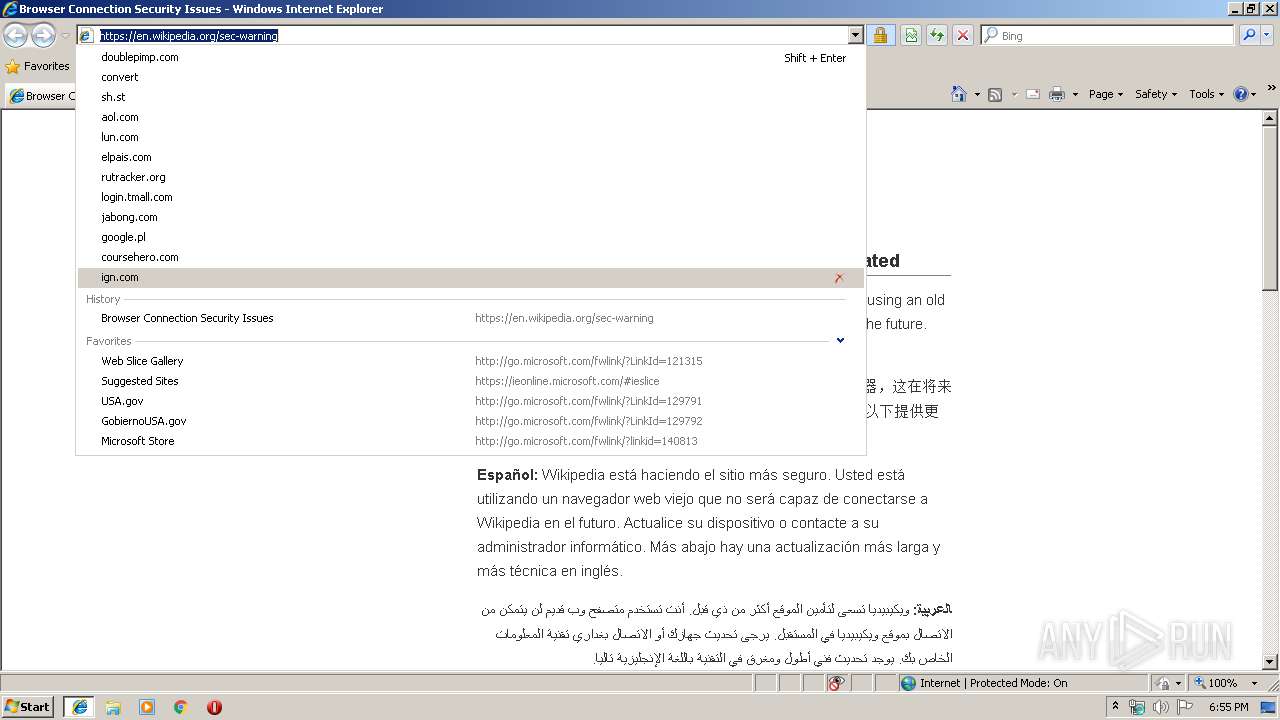Click the Back navigation button
Viewport: 1280px width, 720px height.
(x=16, y=36)
